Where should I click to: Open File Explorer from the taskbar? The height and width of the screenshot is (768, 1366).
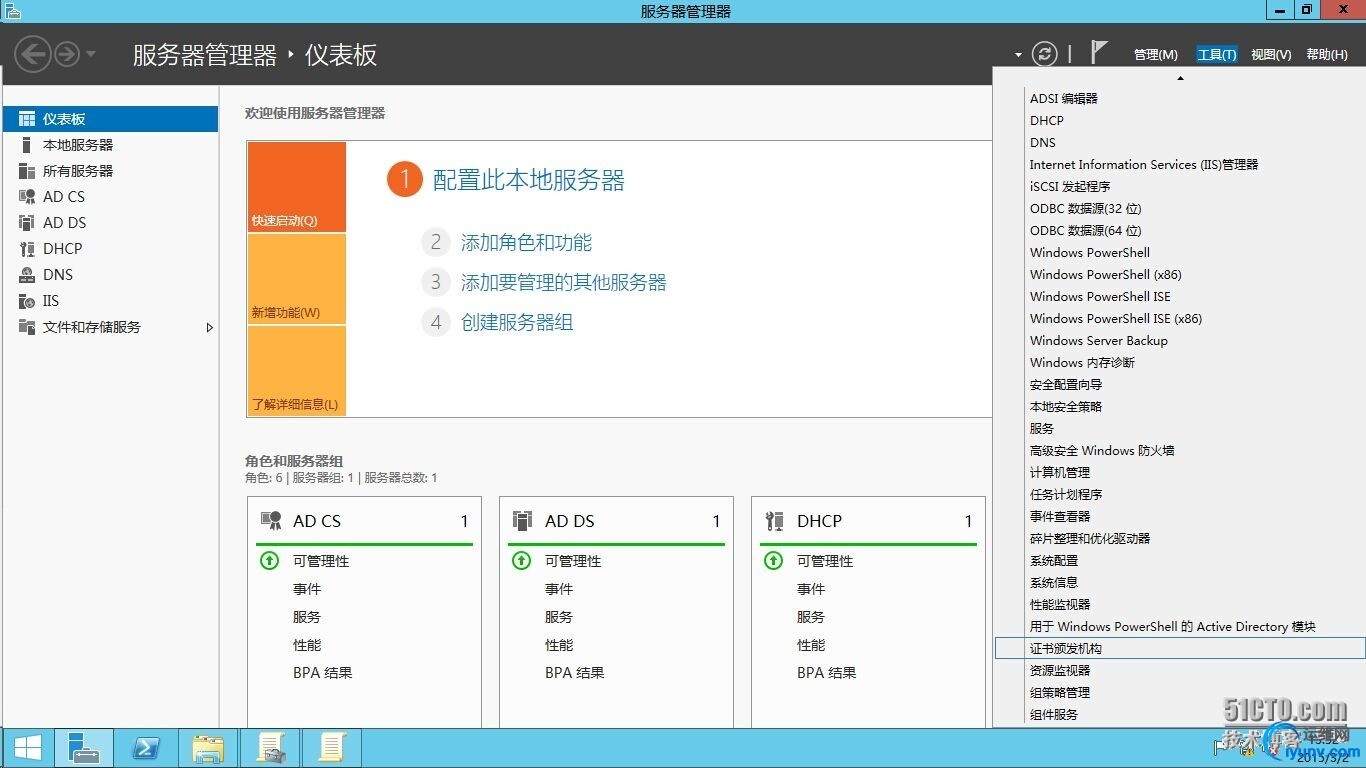(208, 748)
